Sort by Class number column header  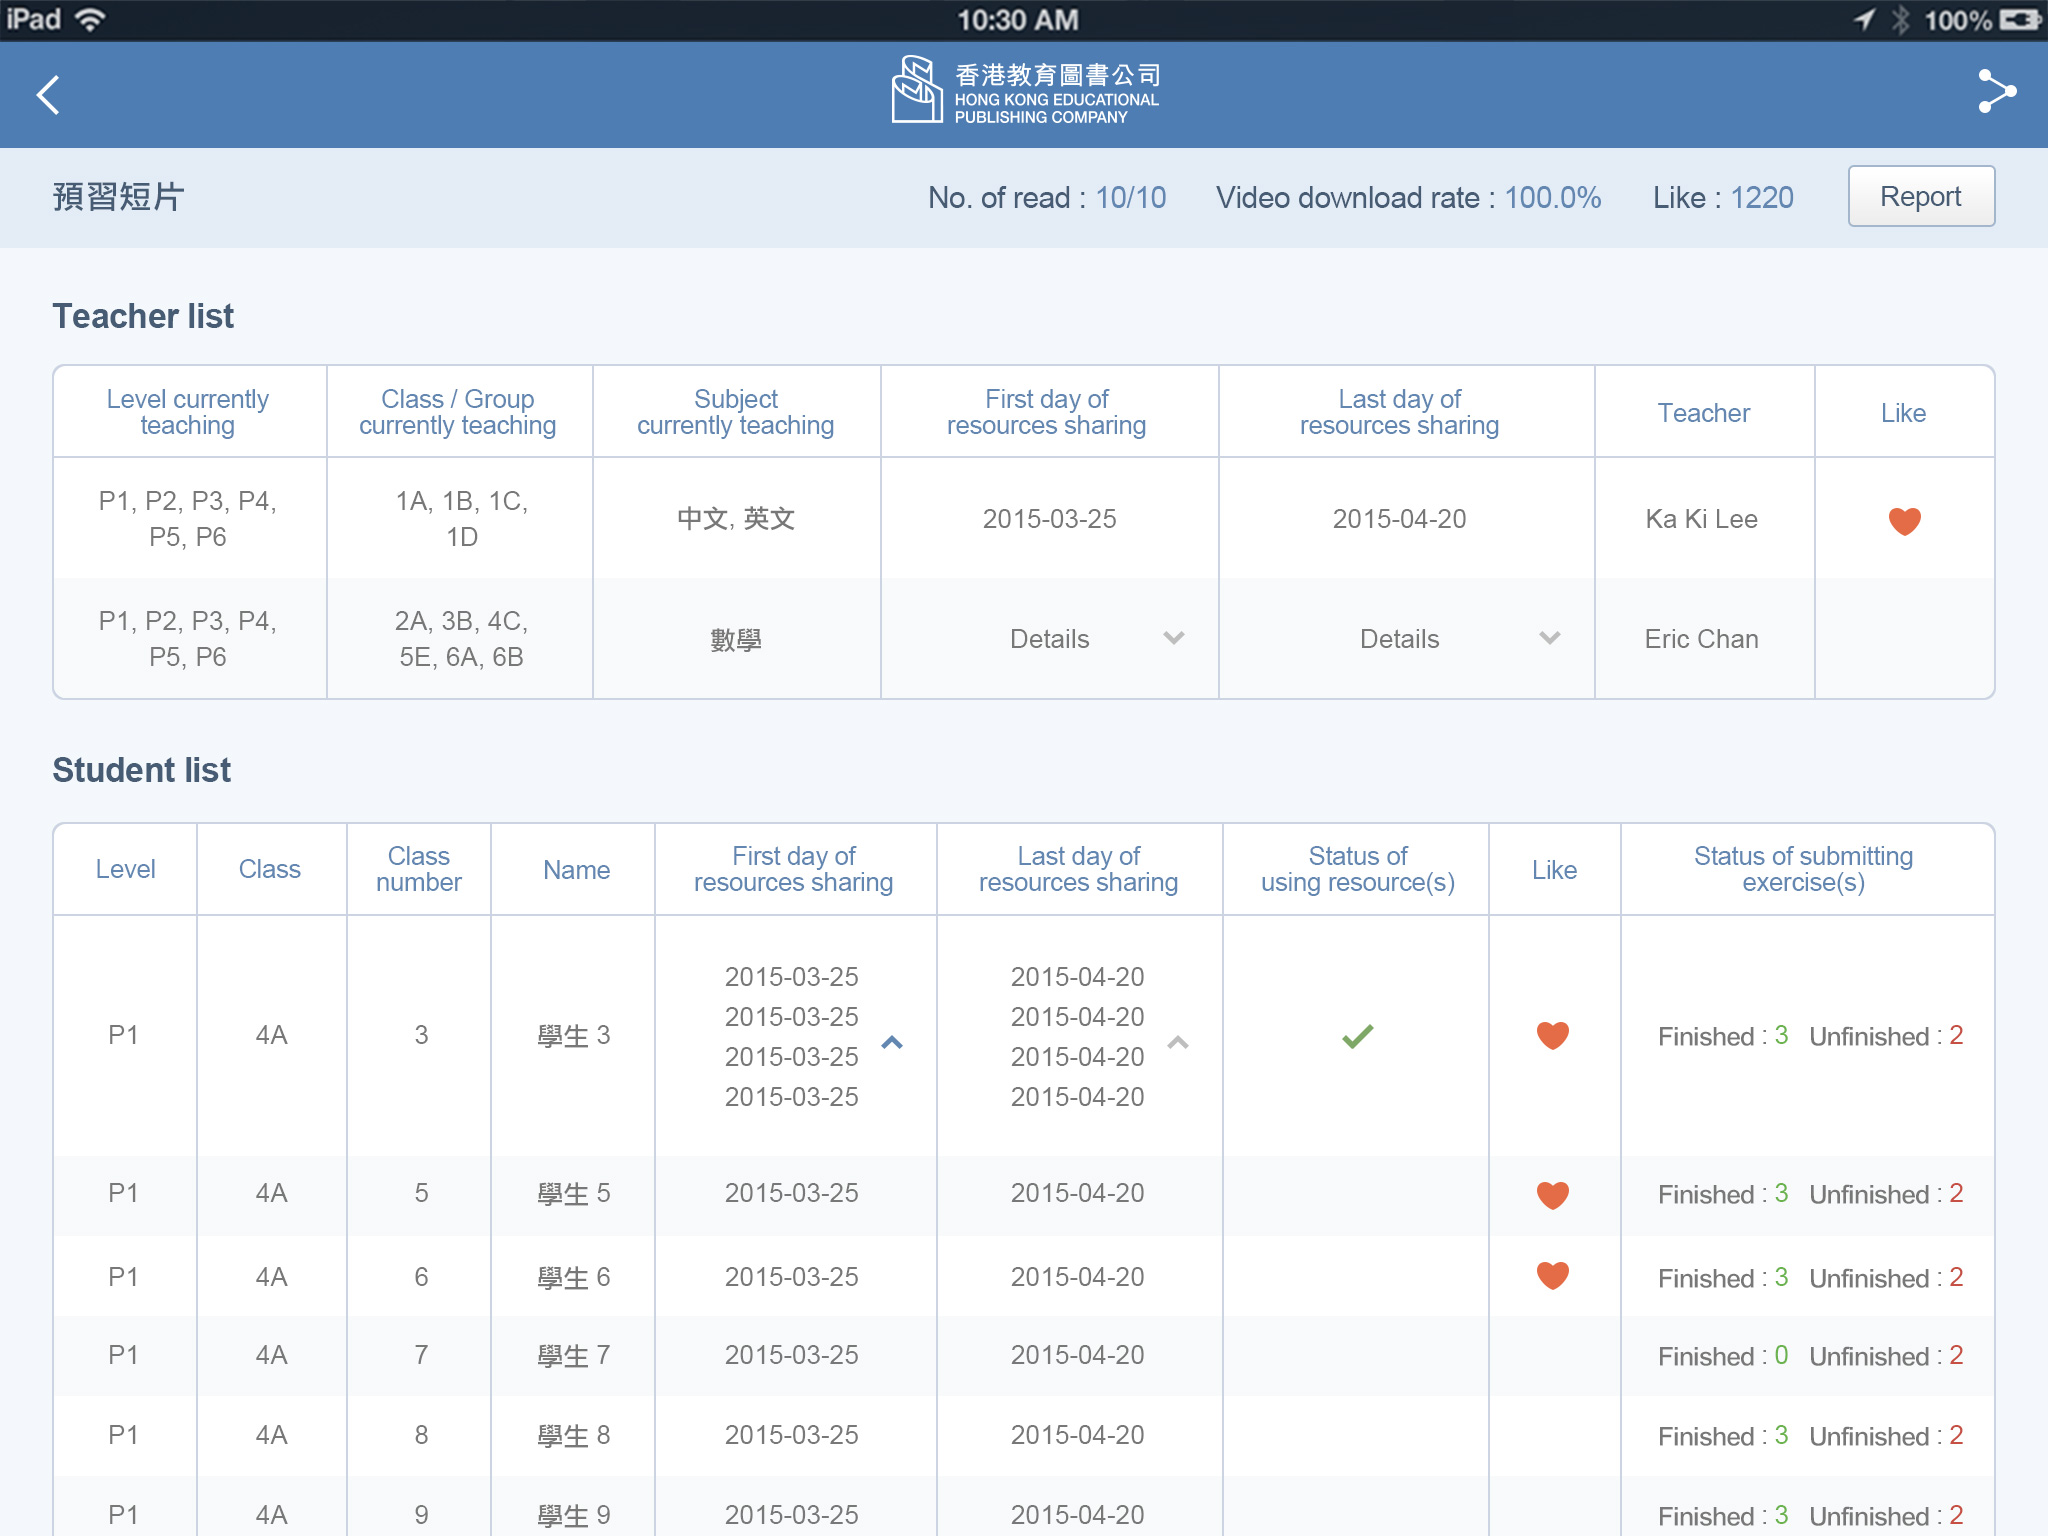coord(418,869)
